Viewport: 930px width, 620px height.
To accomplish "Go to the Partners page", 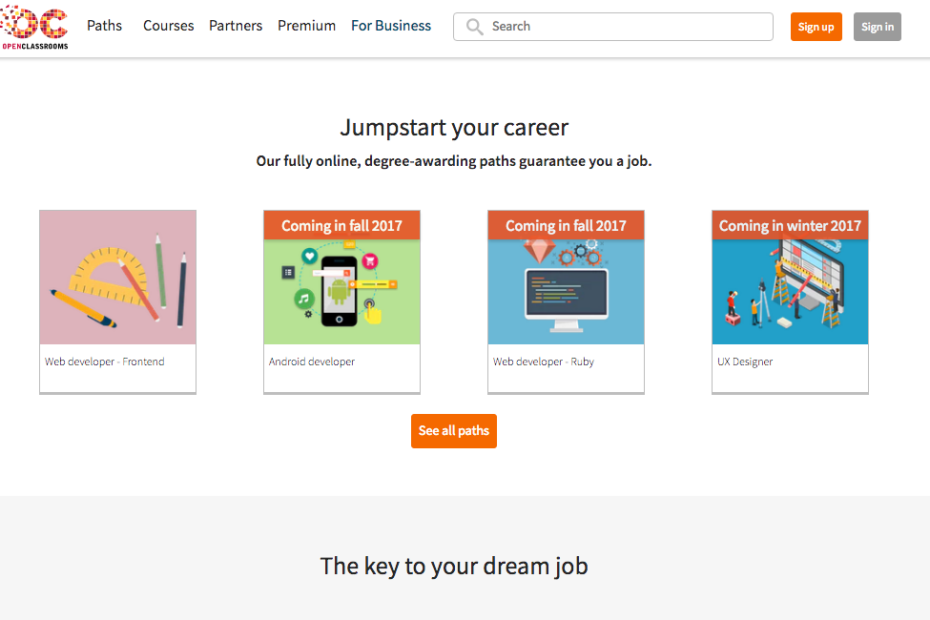I will pyautogui.click(x=235, y=26).
